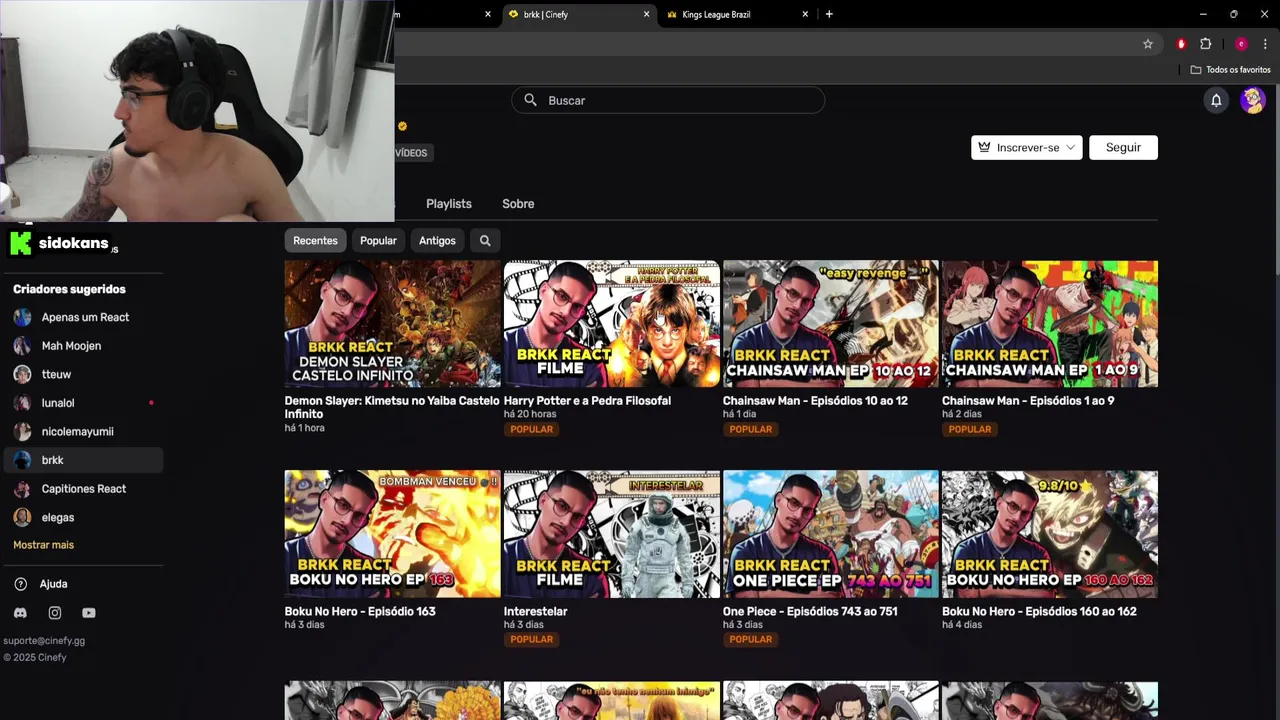Click the Mah Moojen avatar
Viewport: 1280px width, 720px height.
pos(22,346)
